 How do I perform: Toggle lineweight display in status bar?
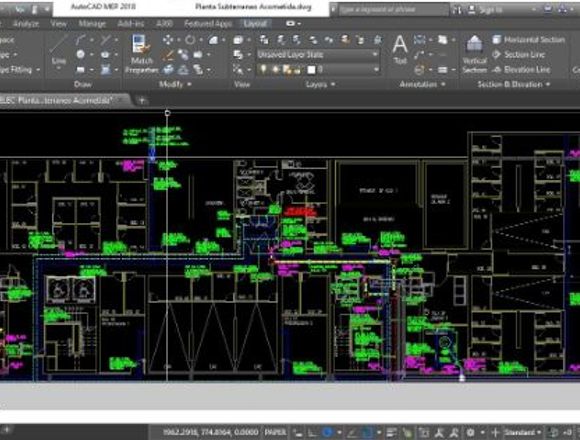pos(391,432)
